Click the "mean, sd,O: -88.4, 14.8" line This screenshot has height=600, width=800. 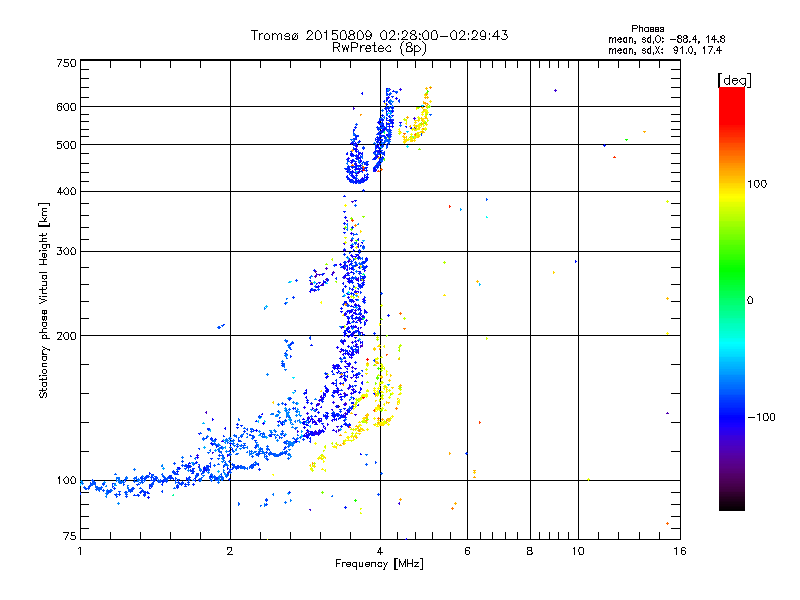[667, 39]
